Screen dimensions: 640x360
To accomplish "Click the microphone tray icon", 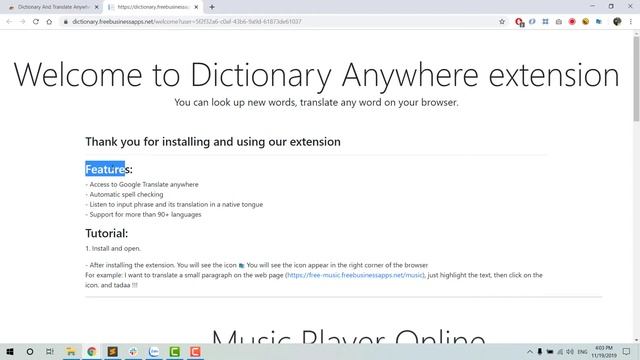I will 540,351.
